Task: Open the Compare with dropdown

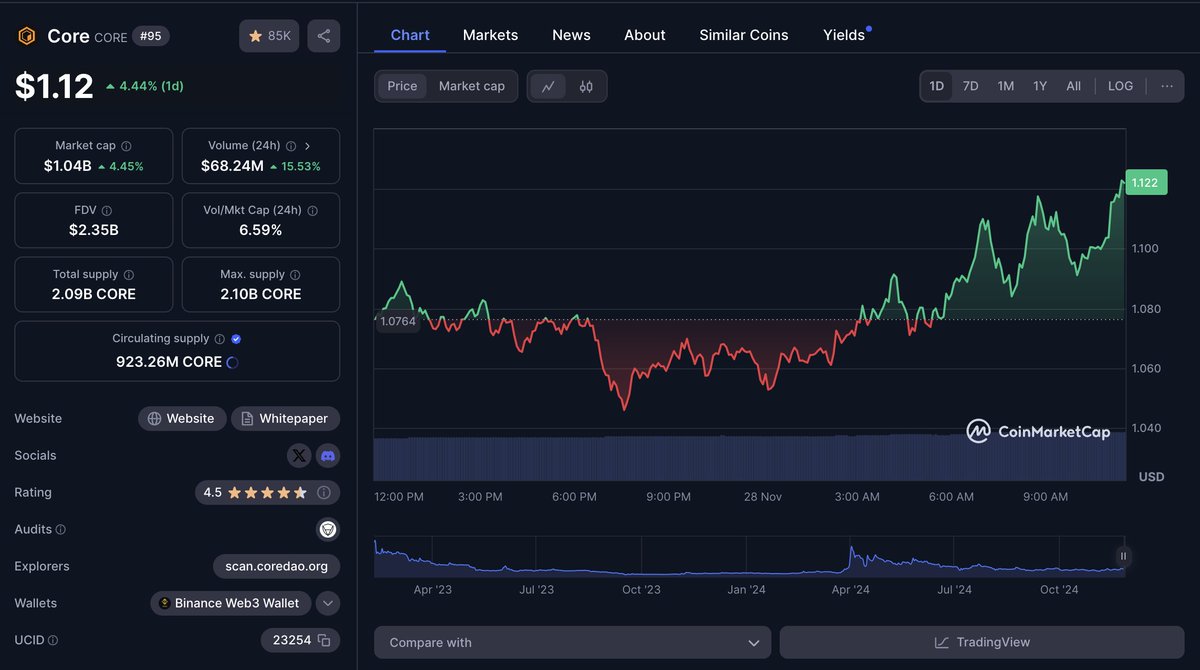Action: click(573, 642)
